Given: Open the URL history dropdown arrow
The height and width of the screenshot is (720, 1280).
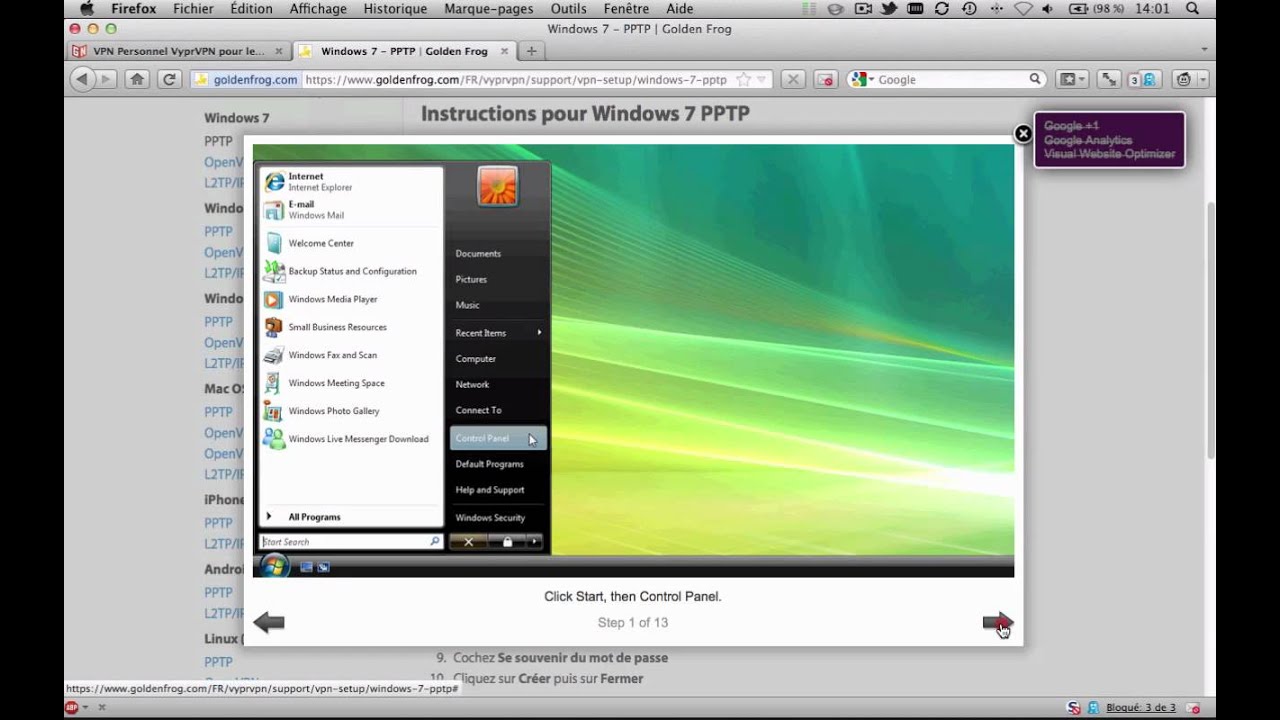Looking at the screenshot, I should (x=762, y=79).
